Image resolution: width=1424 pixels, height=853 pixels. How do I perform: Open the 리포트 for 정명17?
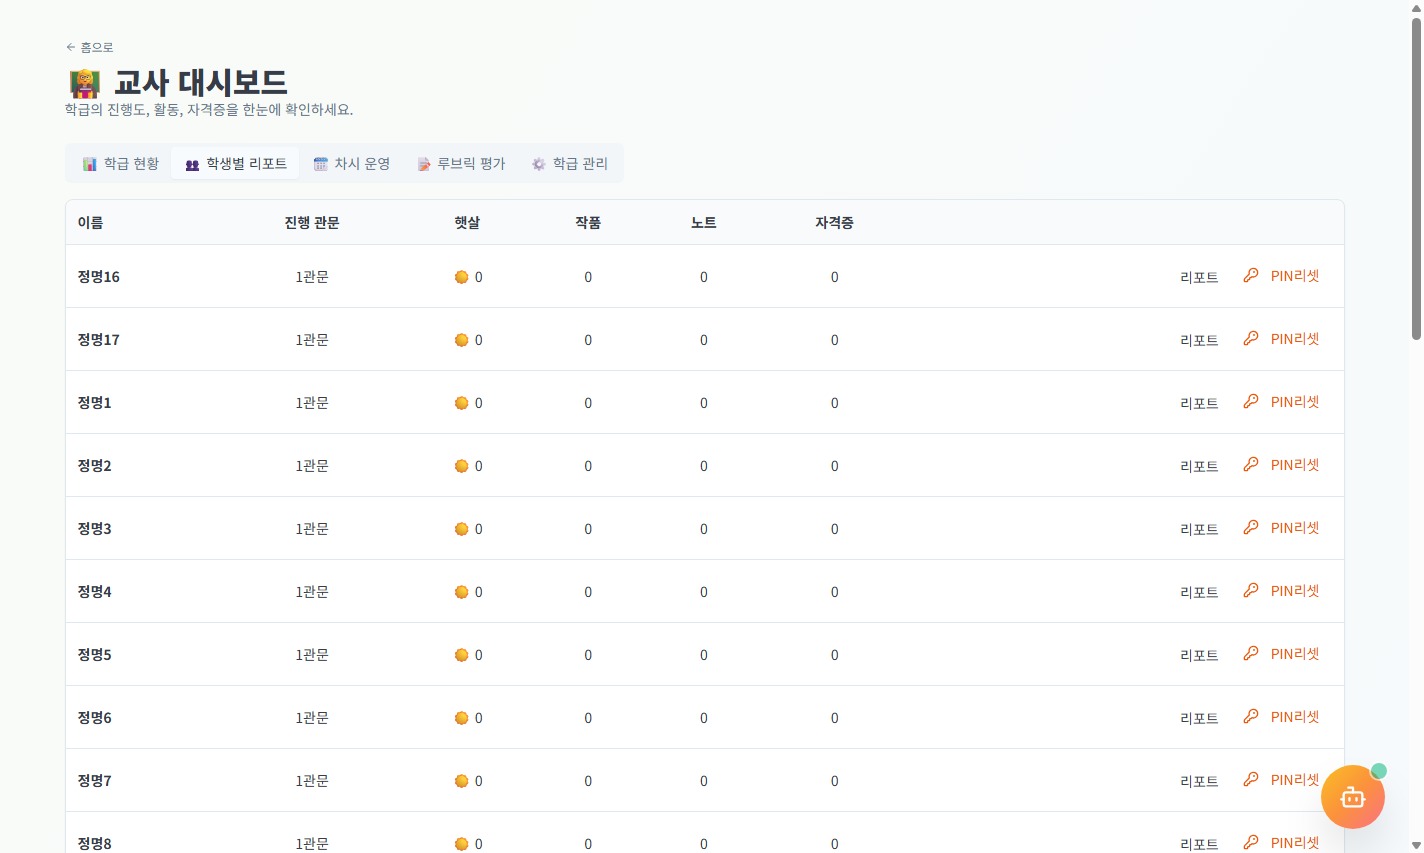(x=1199, y=340)
